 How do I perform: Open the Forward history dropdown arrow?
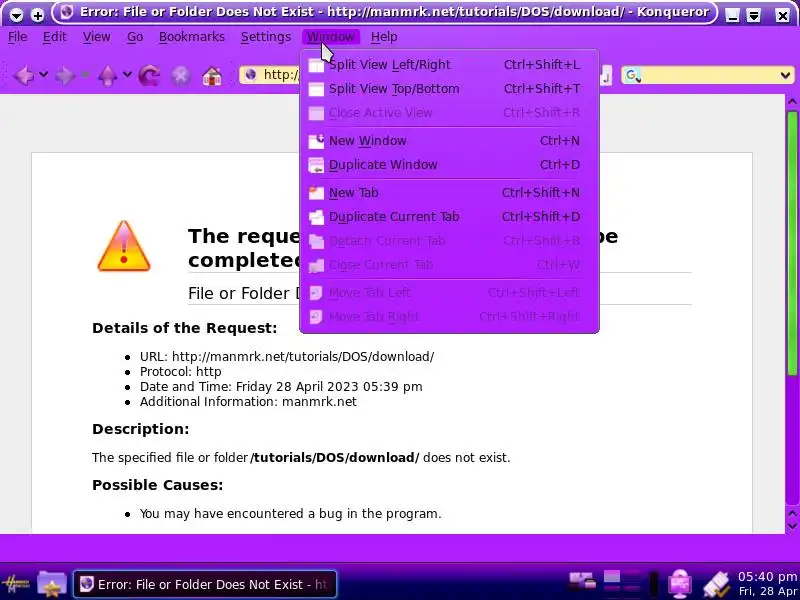85,74
